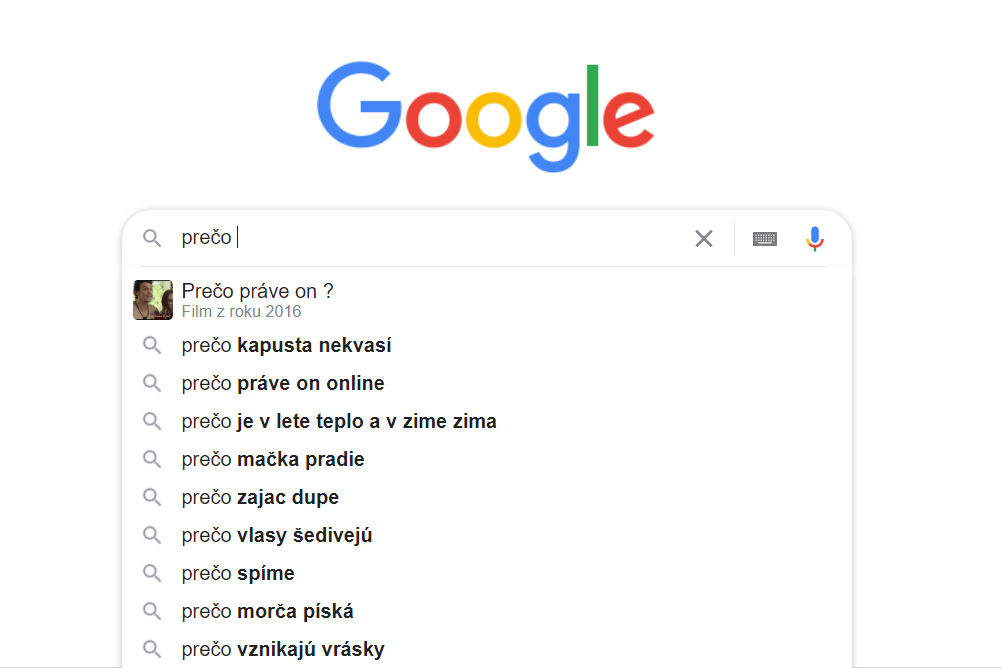Select "prečo je v lete teplo a v zime zima"
Screen dimensions: 1002x668
(487, 421)
